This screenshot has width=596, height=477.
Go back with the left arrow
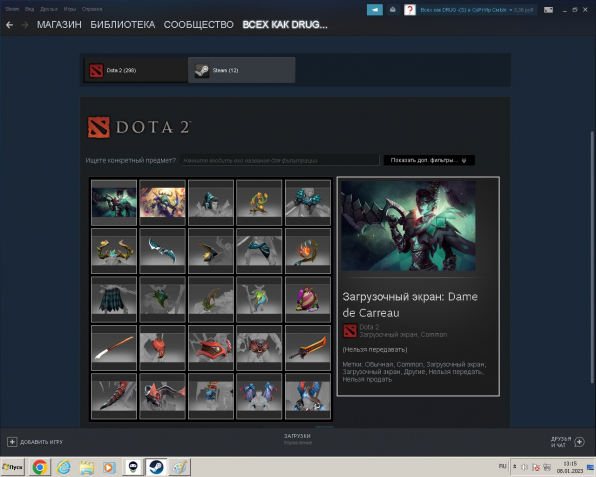[x=10, y=25]
